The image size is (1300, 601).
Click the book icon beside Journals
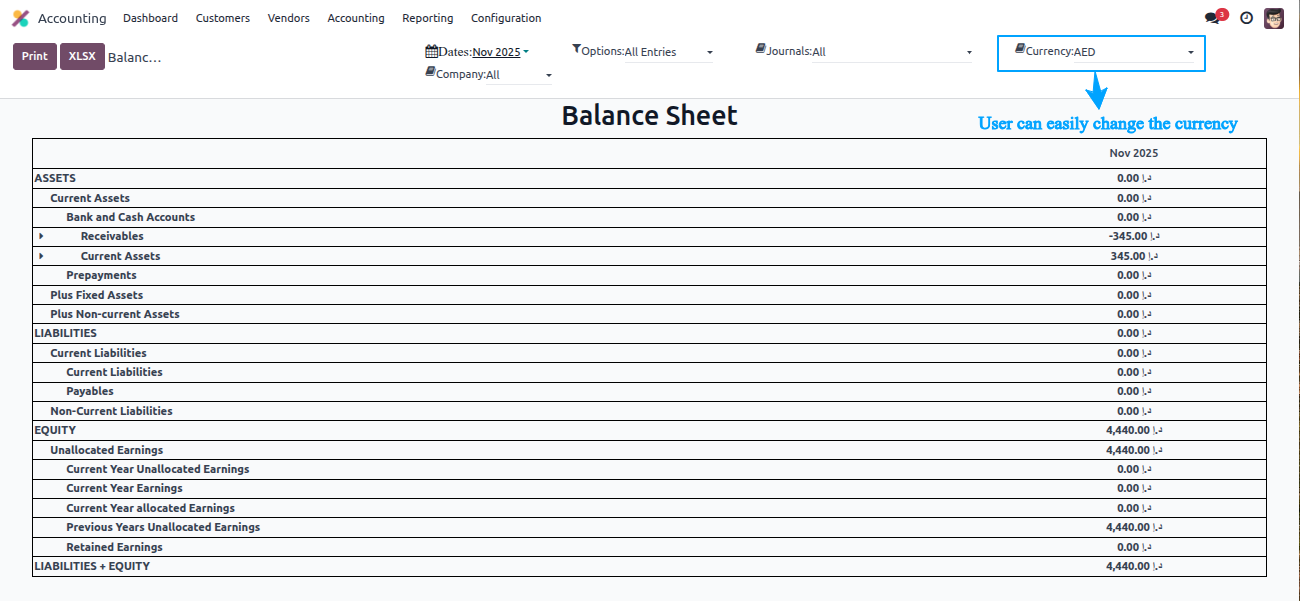point(760,48)
